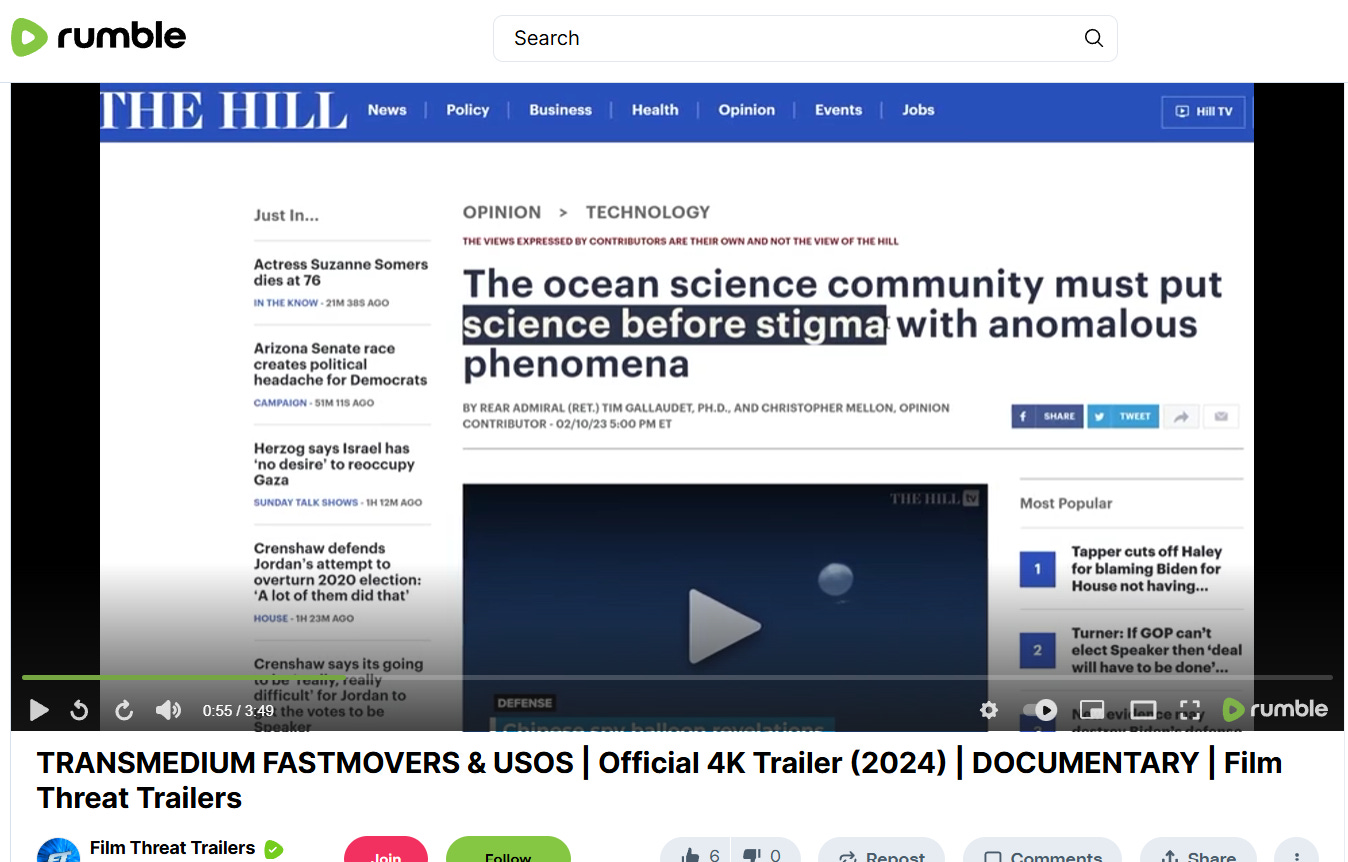Mute the video volume speaker icon
This screenshot has height=862, width=1348.
click(x=168, y=710)
